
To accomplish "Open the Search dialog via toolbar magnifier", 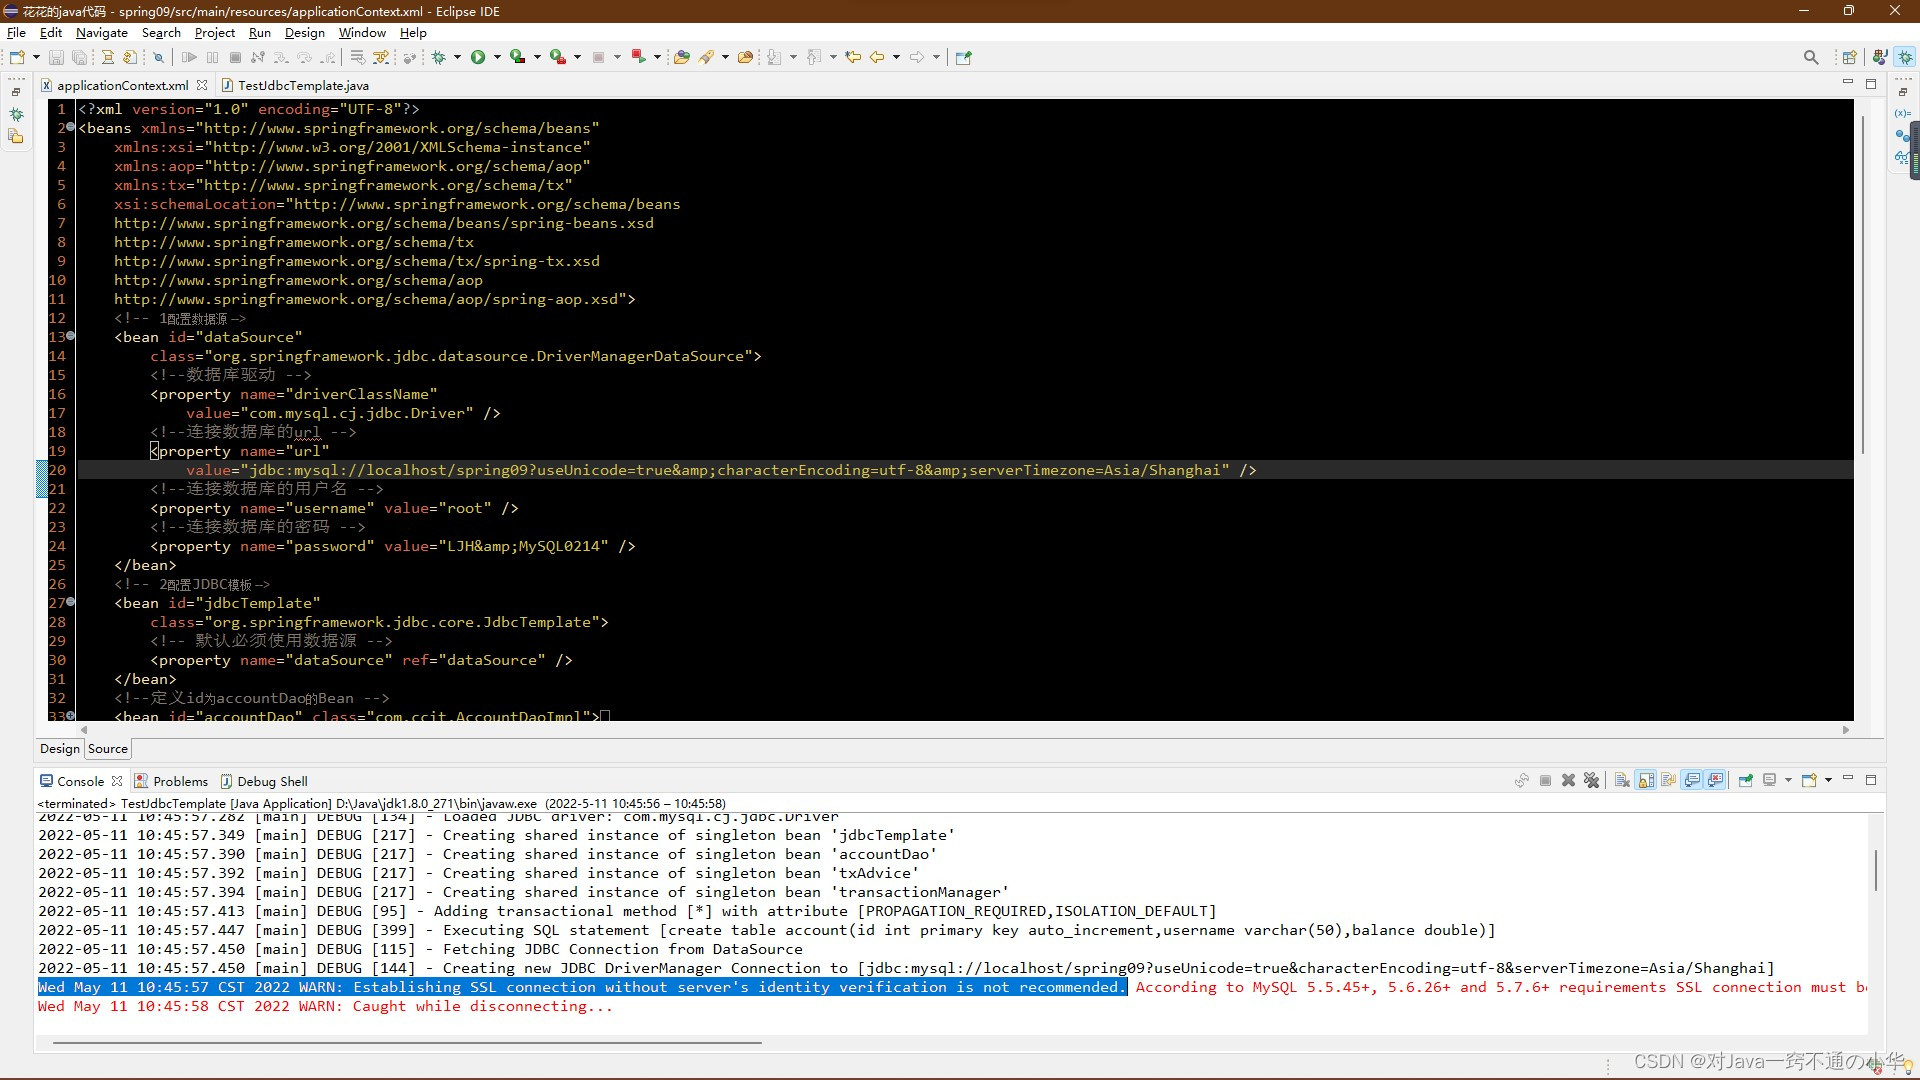I will point(1811,57).
